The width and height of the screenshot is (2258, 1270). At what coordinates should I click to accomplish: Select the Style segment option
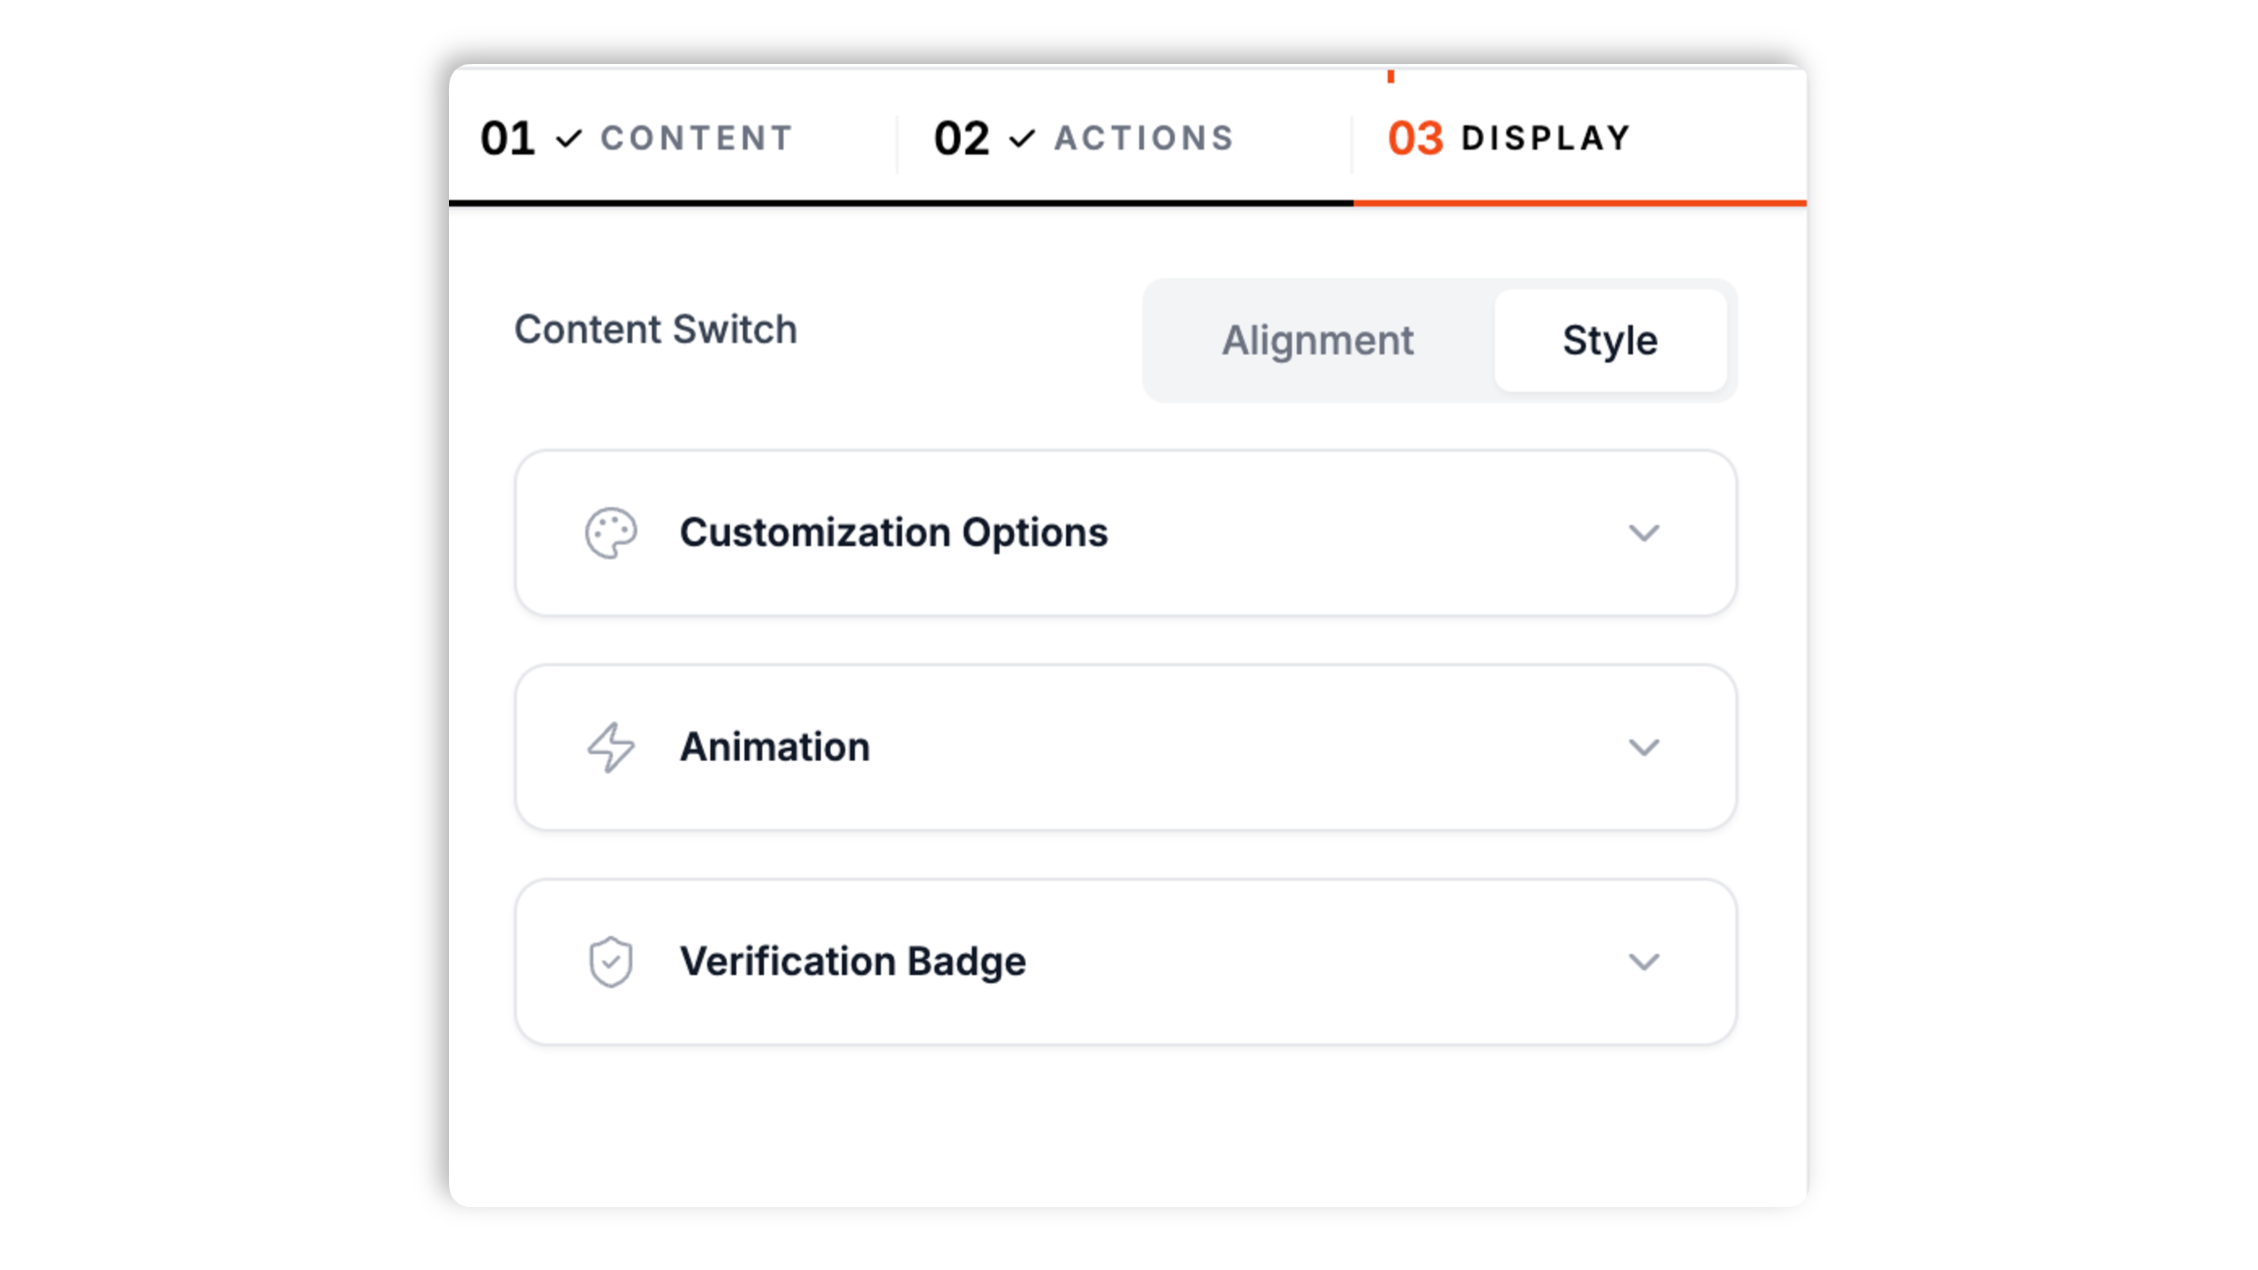(1610, 341)
